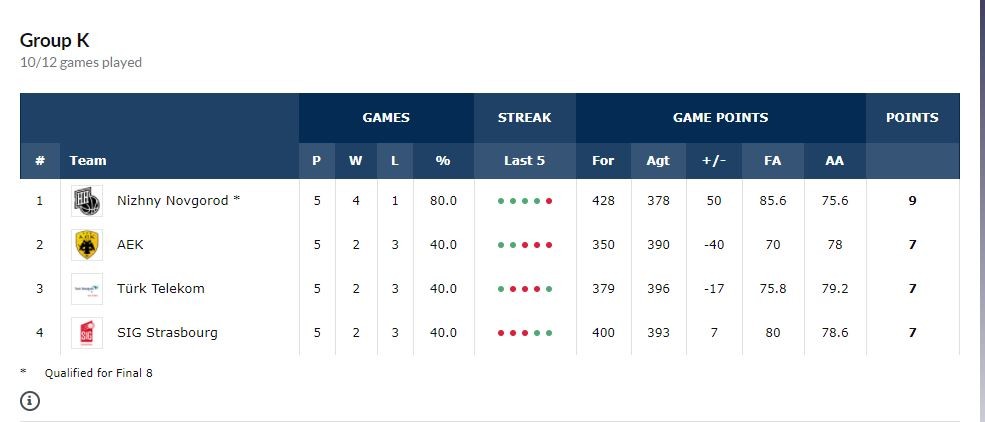Image resolution: width=985 pixels, height=422 pixels.
Task: Open the Türk Telekom team page link
Action: pos(161,289)
